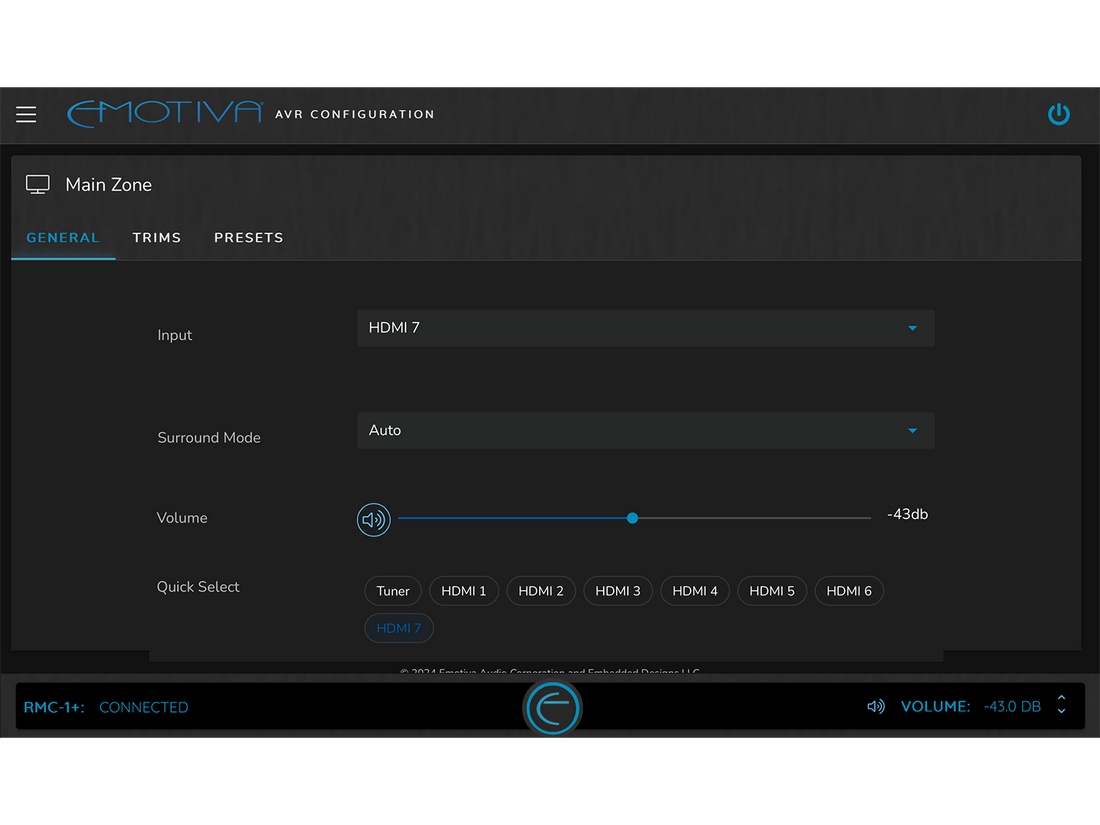Select the General tab
This screenshot has height=825, width=1100.
pyautogui.click(x=63, y=238)
